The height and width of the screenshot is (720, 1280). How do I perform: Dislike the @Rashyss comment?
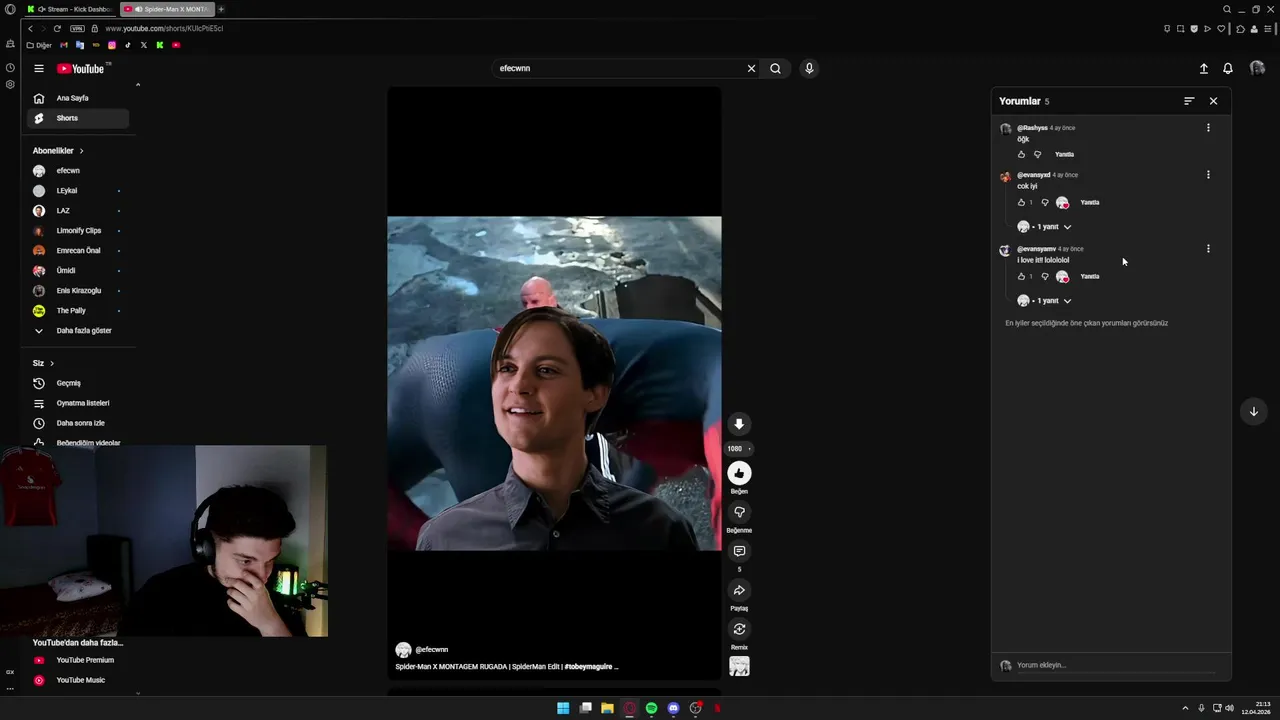(x=1037, y=154)
